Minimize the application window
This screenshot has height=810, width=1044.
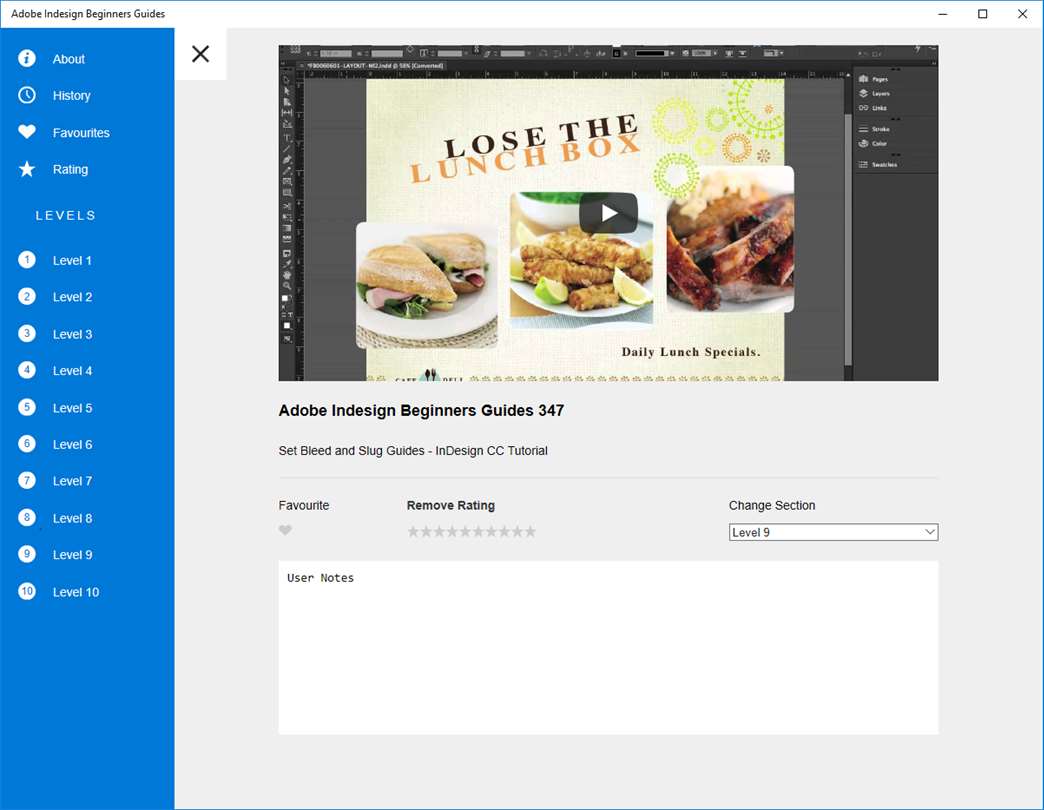[x=943, y=13]
